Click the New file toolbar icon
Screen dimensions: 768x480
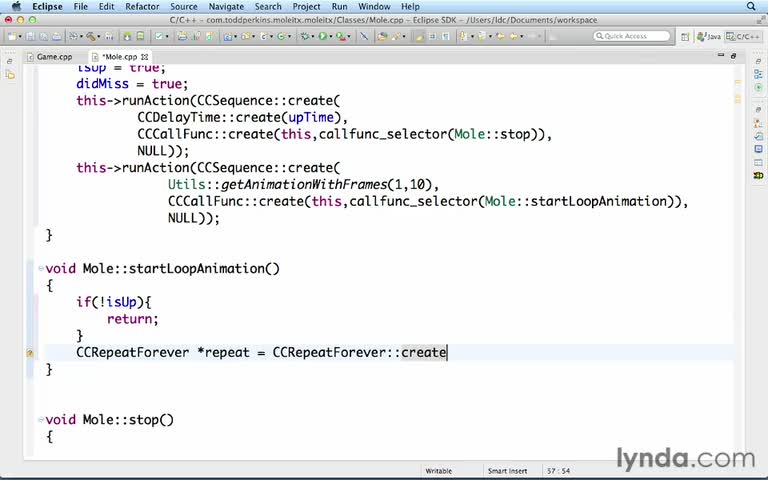[11, 37]
